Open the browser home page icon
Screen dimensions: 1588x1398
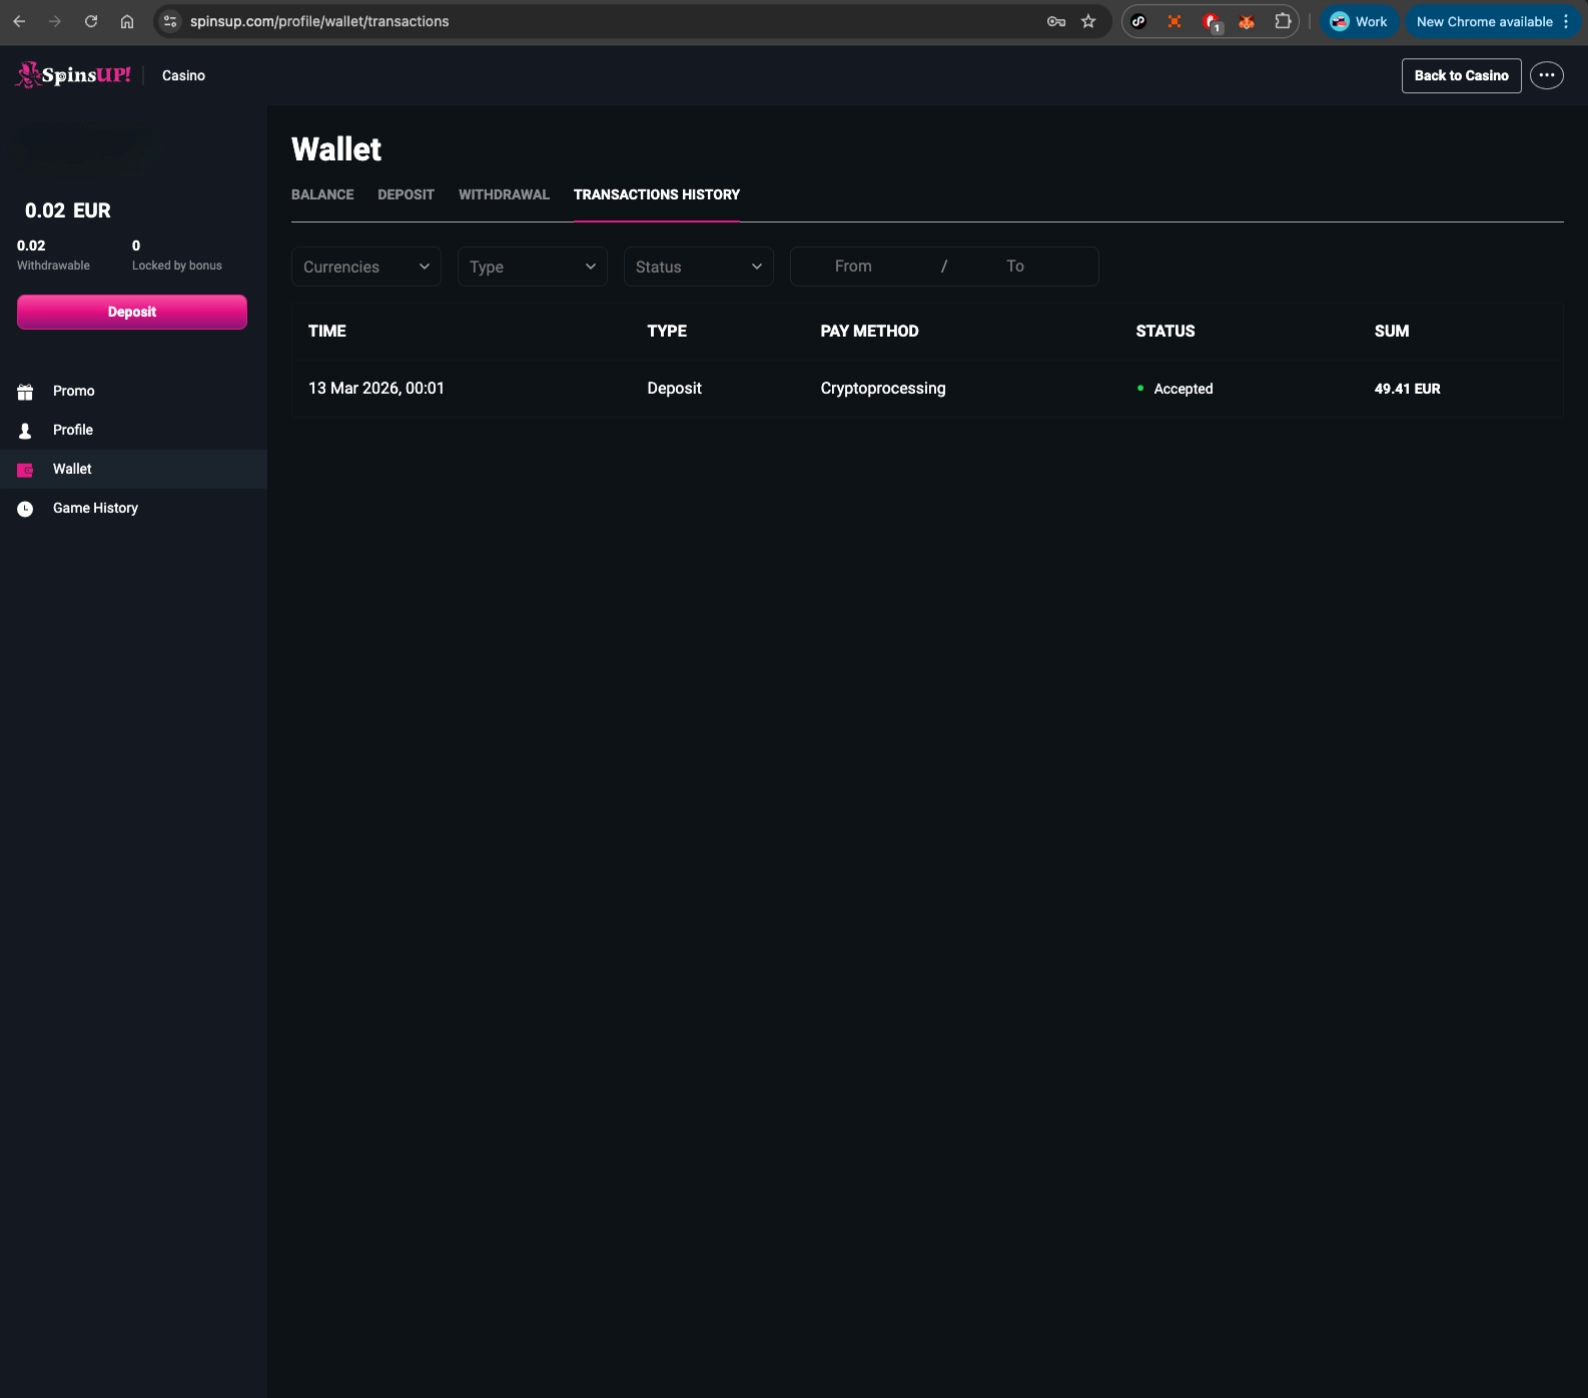(x=127, y=21)
